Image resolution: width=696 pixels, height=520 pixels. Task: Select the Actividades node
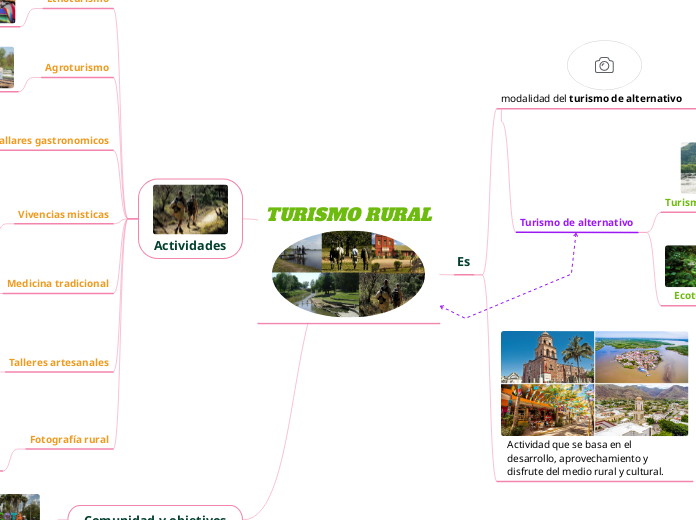pyautogui.click(x=190, y=218)
